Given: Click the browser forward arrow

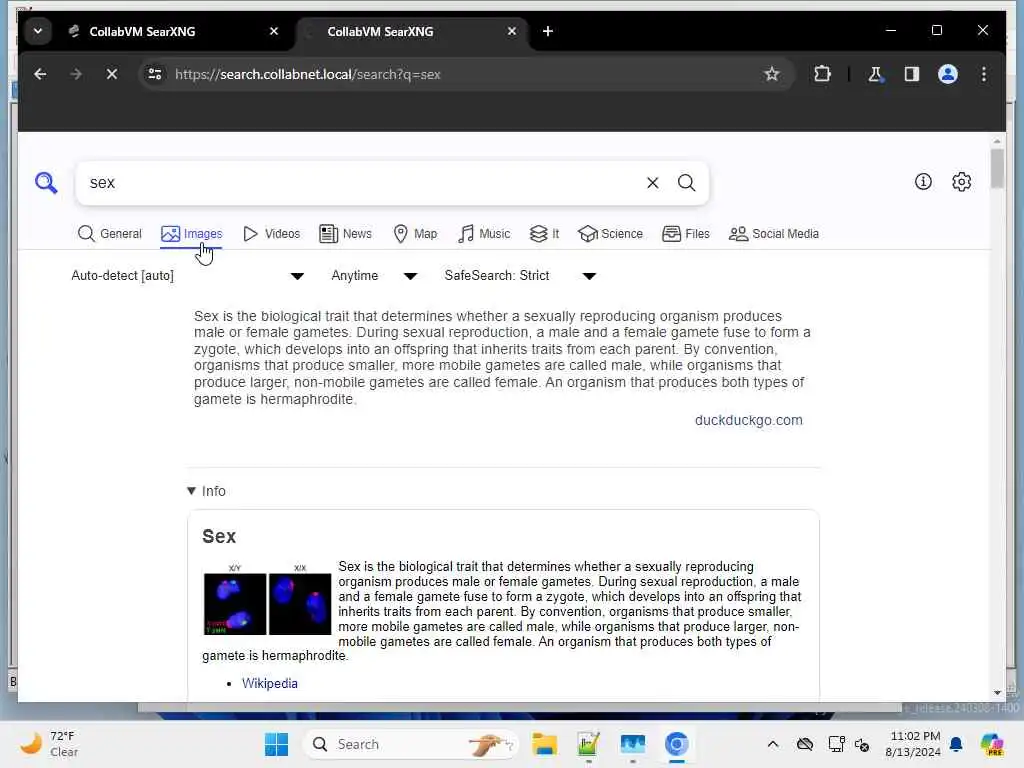Looking at the screenshot, I should click(76, 74).
